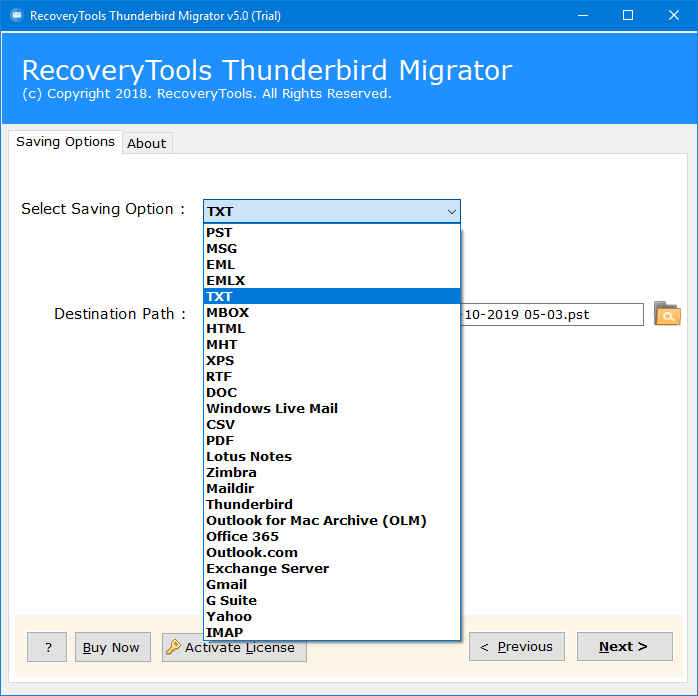The width and height of the screenshot is (698, 696).
Task: Choose XPS saving option
Action: pyautogui.click(x=332, y=360)
